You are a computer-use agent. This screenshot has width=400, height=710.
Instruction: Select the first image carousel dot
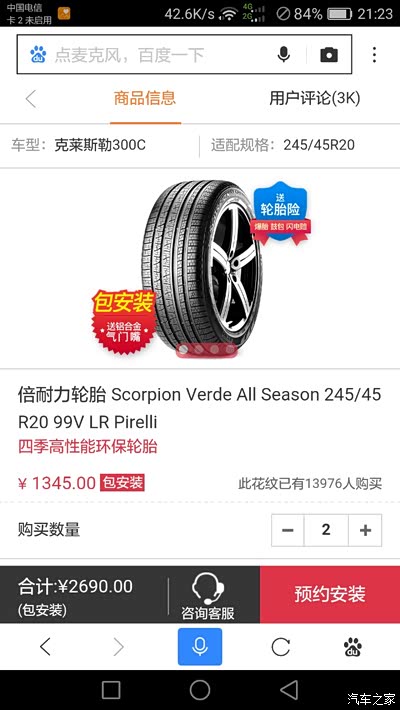click(183, 350)
